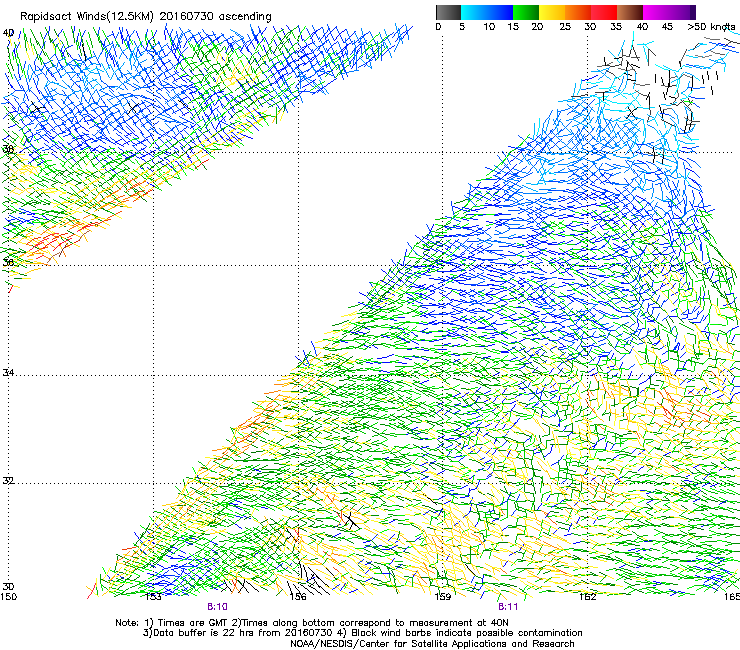Click the latitude label '30'
The width and height of the screenshot is (740, 650).
[8, 586]
